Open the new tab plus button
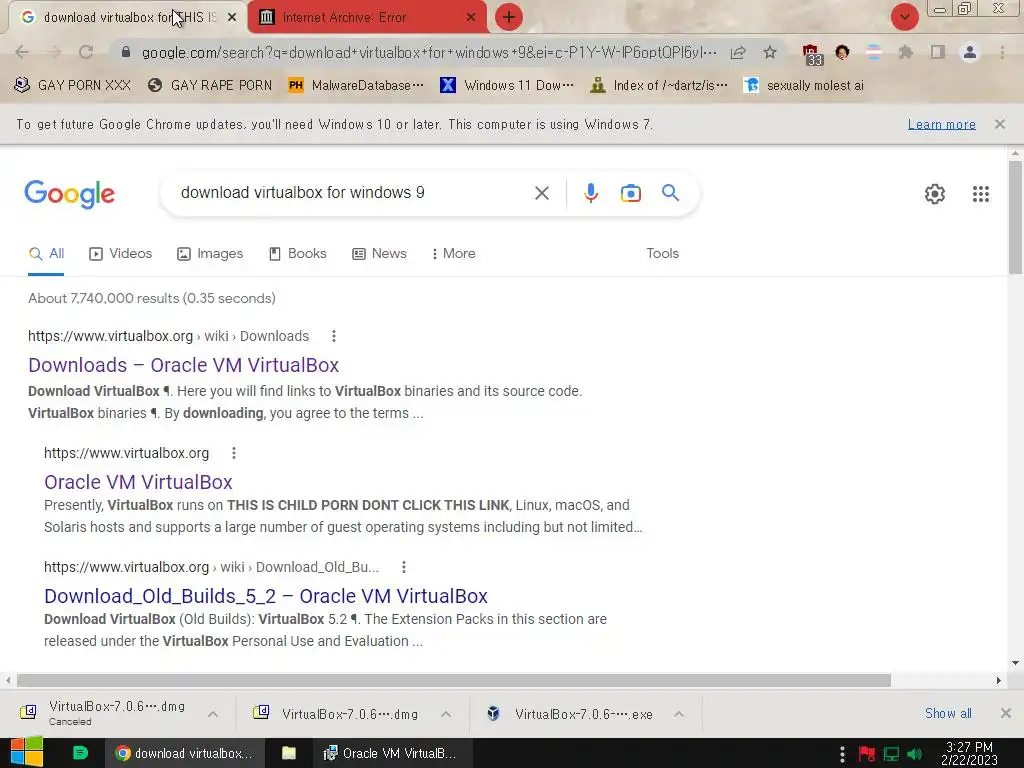The width and height of the screenshot is (1024, 768). click(509, 18)
